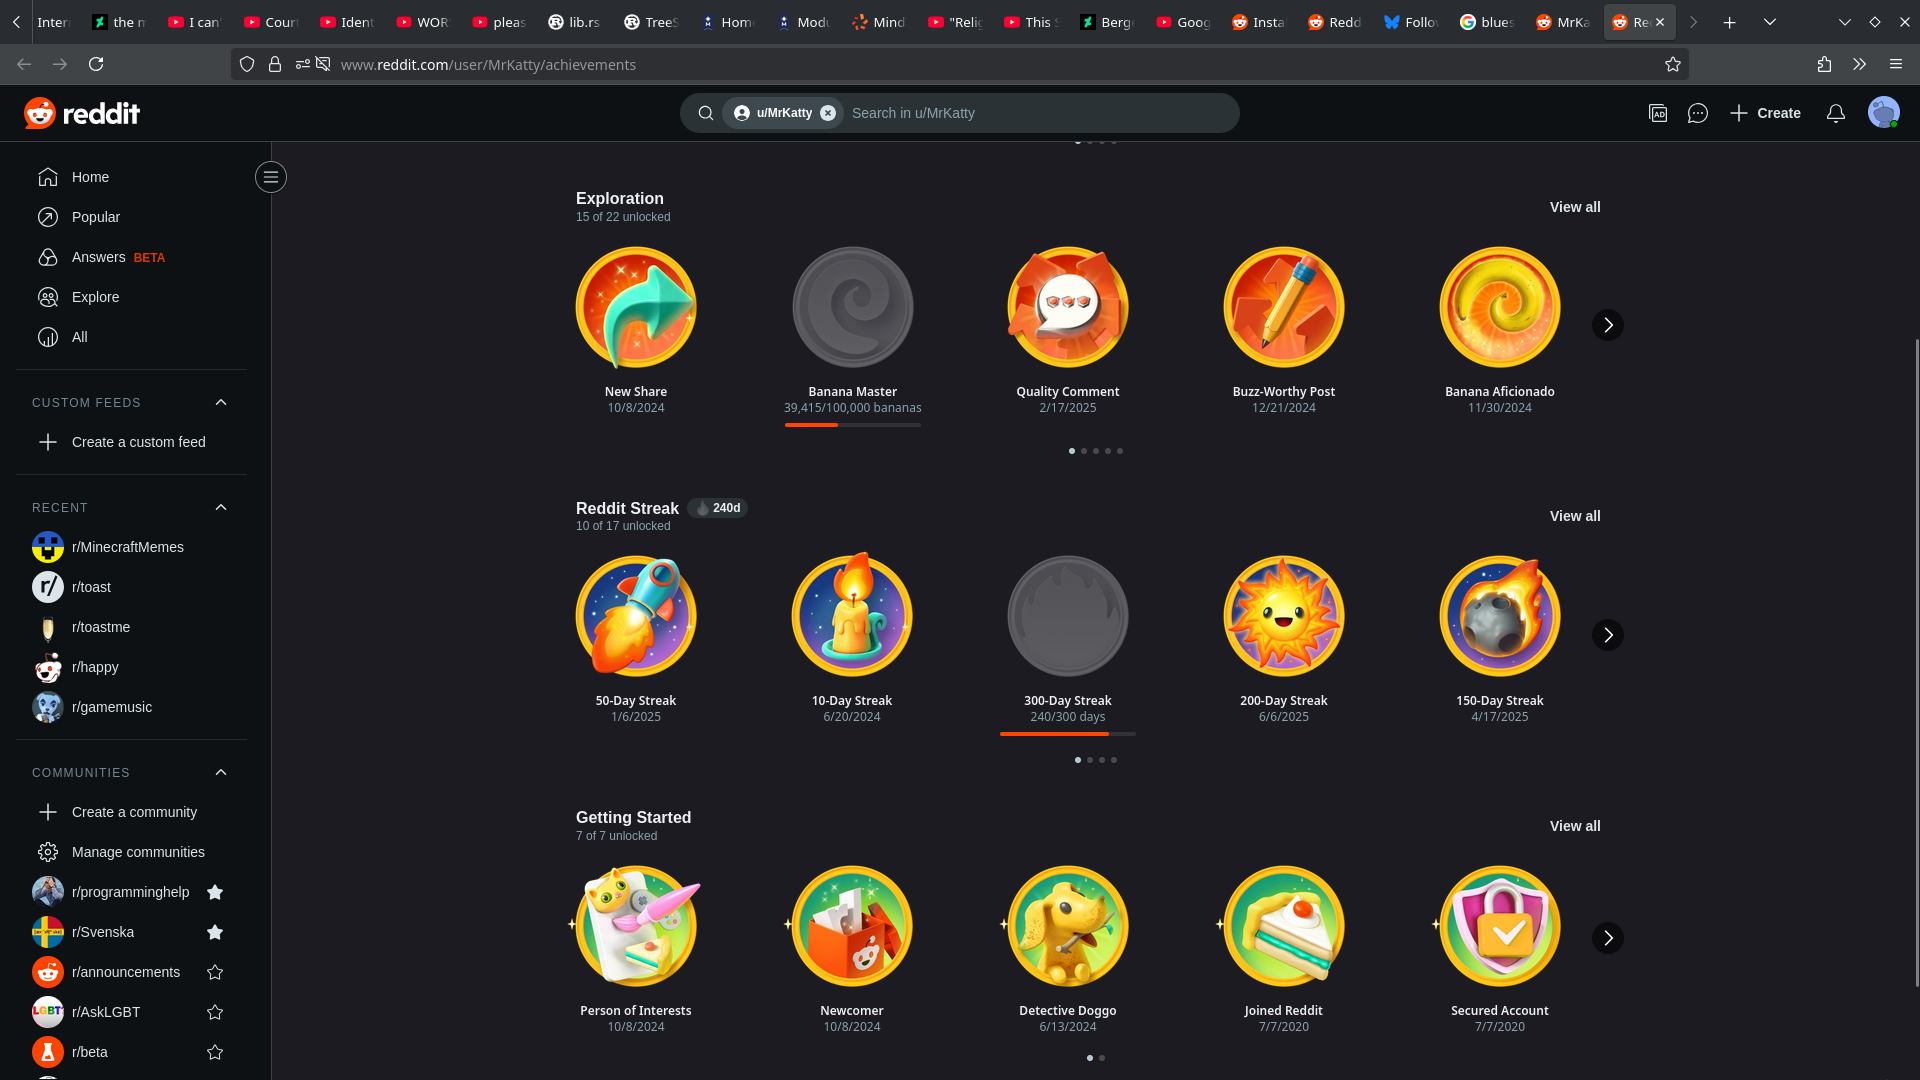This screenshot has width=1920, height=1080.
Task: Open notifications bell
Action: coord(1835,113)
